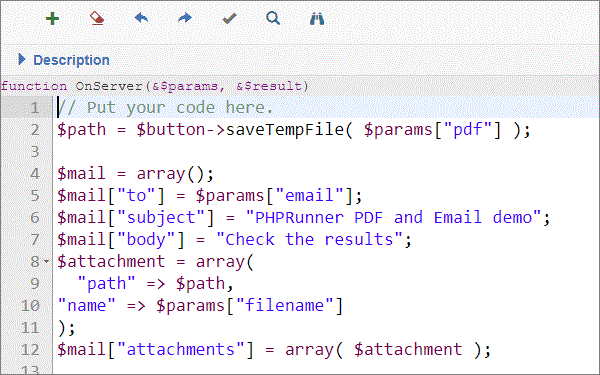This screenshot has height=375, width=600.
Task: Click the "PHPRunner PDF and Email demo" string
Action: pyautogui.click(x=394, y=218)
